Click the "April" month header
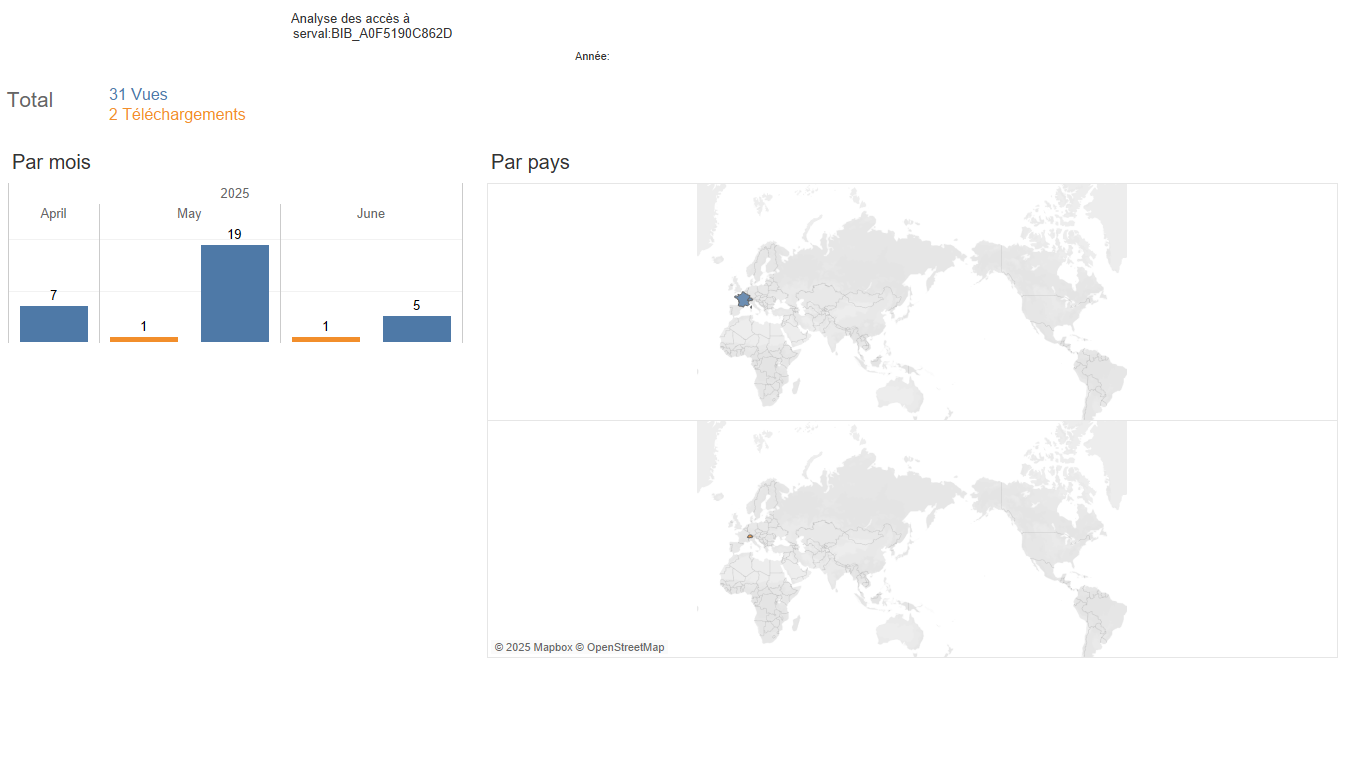 (54, 214)
